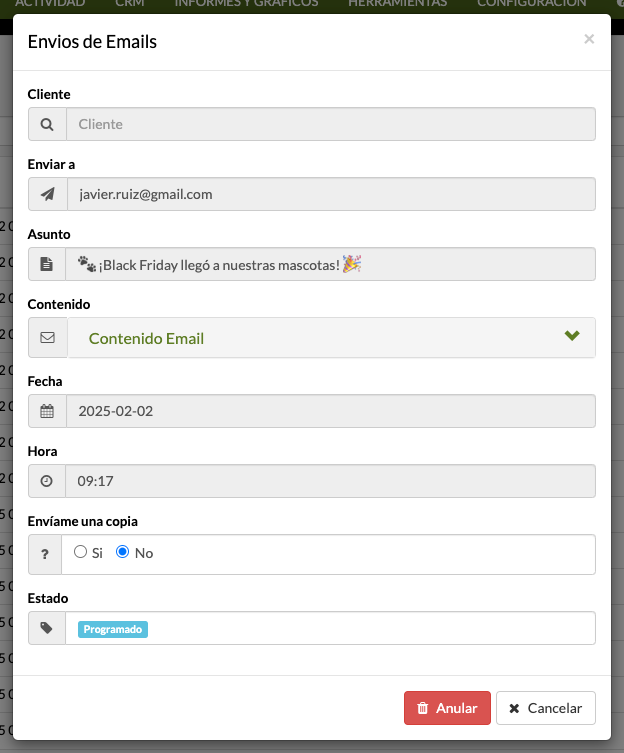Click the clock icon beside Hora
624x753 pixels.
click(x=47, y=481)
